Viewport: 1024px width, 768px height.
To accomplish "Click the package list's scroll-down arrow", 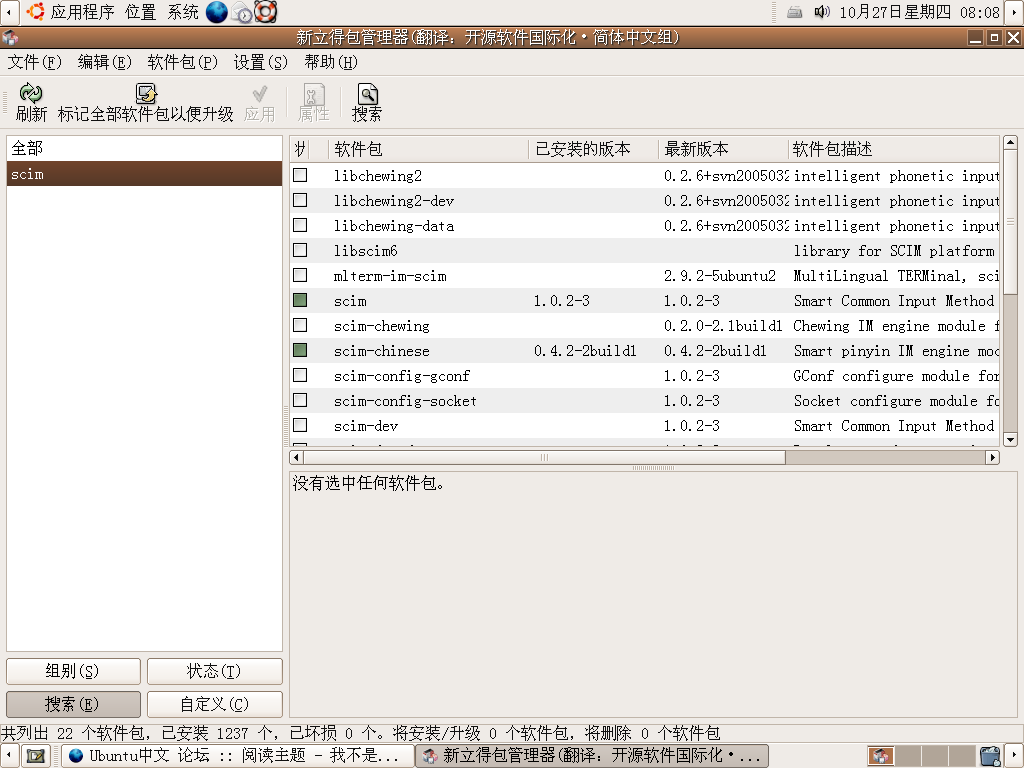I will pyautogui.click(x=1010, y=440).
